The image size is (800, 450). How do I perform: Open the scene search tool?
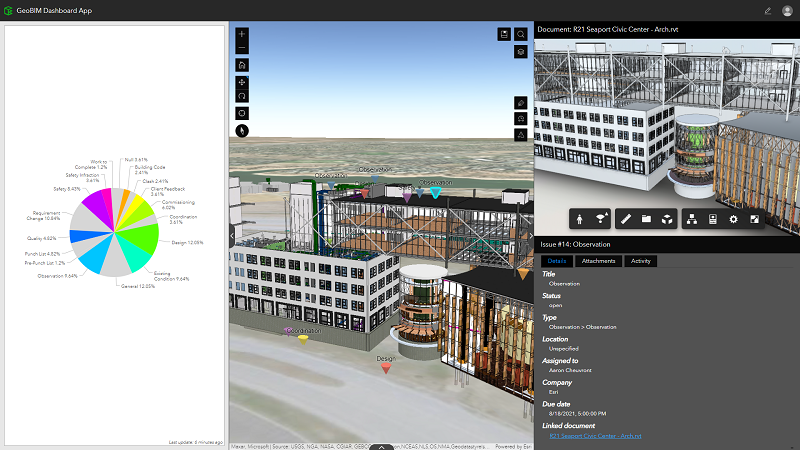tap(521, 34)
